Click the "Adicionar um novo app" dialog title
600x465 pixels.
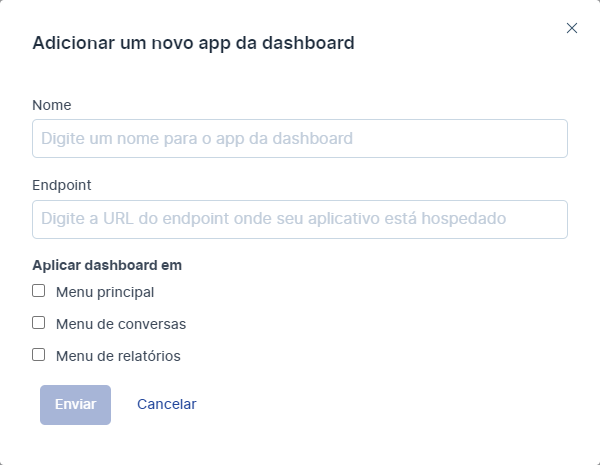(x=194, y=43)
